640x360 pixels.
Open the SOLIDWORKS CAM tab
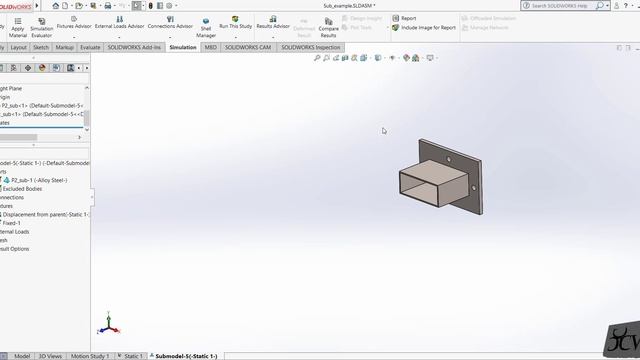click(248, 47)
